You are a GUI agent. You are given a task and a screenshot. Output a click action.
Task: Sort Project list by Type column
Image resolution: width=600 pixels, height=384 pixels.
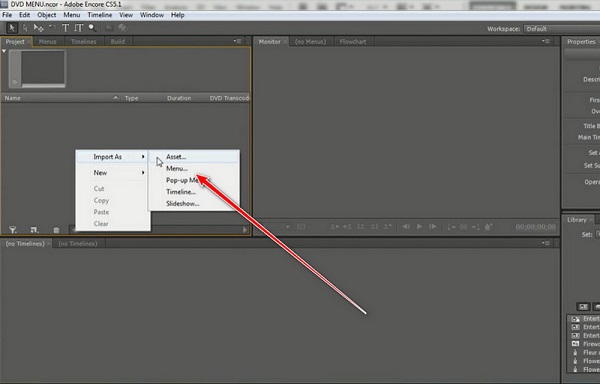pos(142,98)
